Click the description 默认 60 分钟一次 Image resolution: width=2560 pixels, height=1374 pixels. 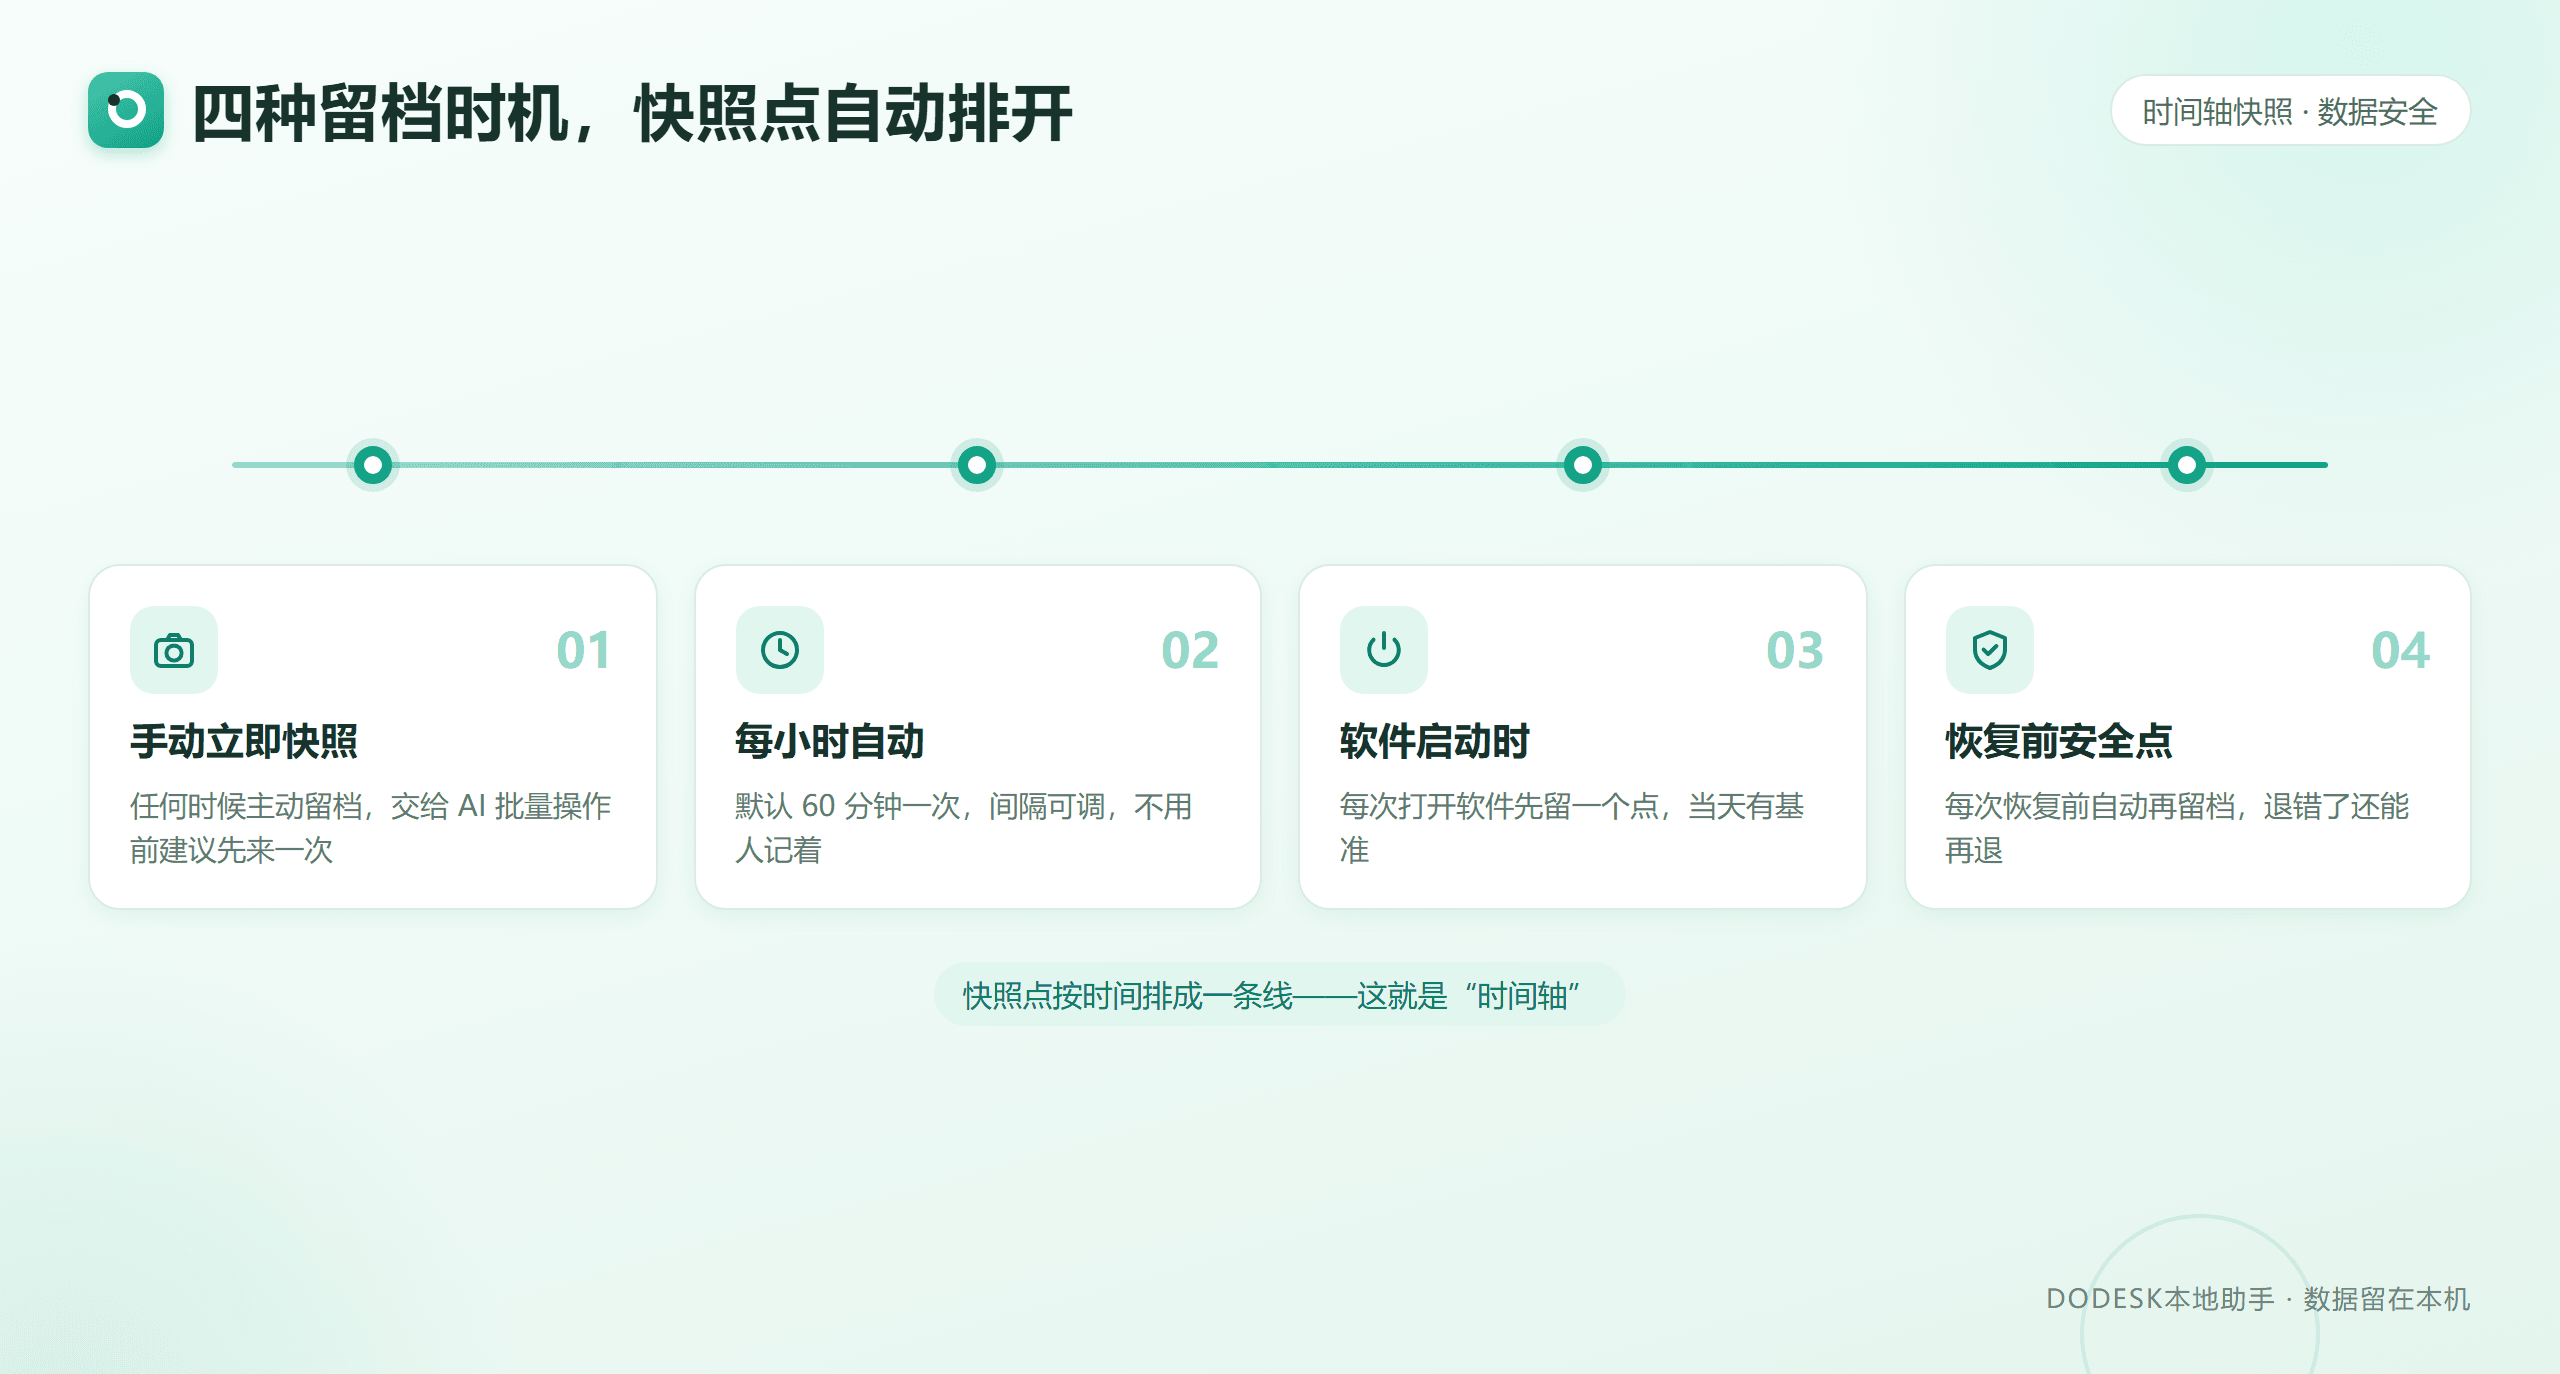[964, 828]
